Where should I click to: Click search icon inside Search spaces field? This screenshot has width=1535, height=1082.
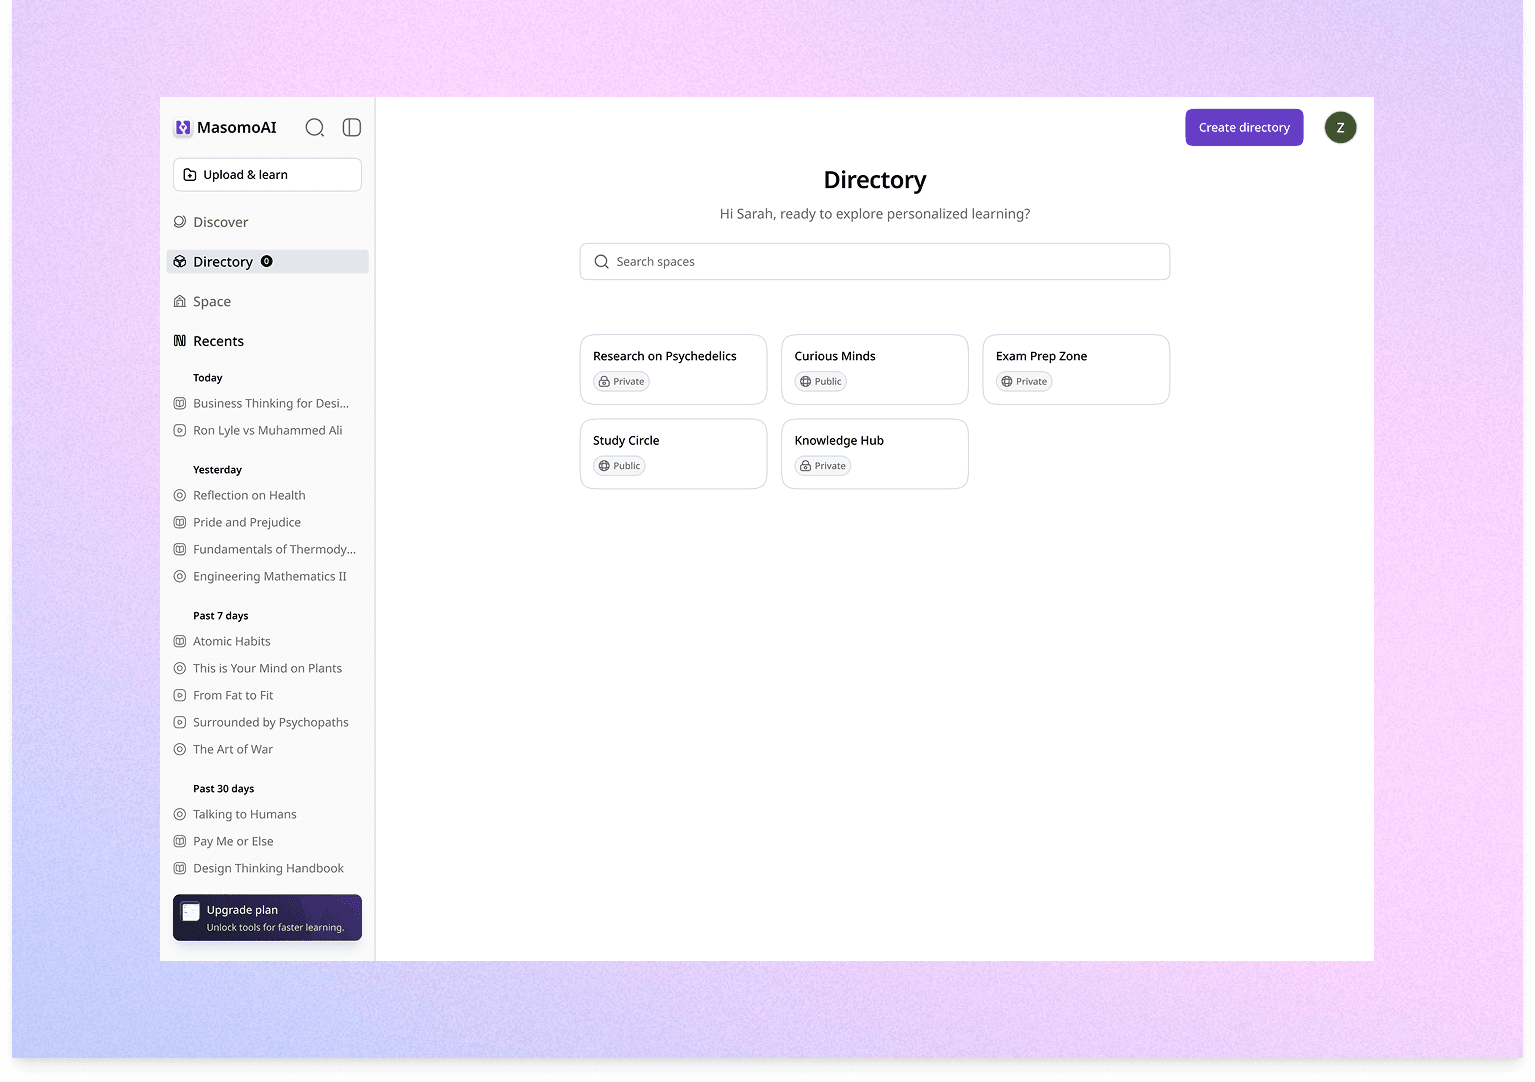pos(602,262)
